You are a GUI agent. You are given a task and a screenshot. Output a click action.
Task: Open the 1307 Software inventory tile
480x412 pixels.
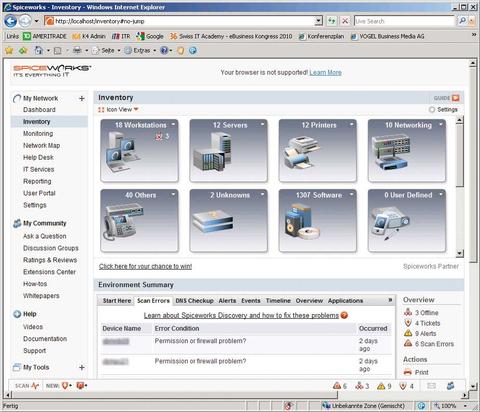coord(318,221)
